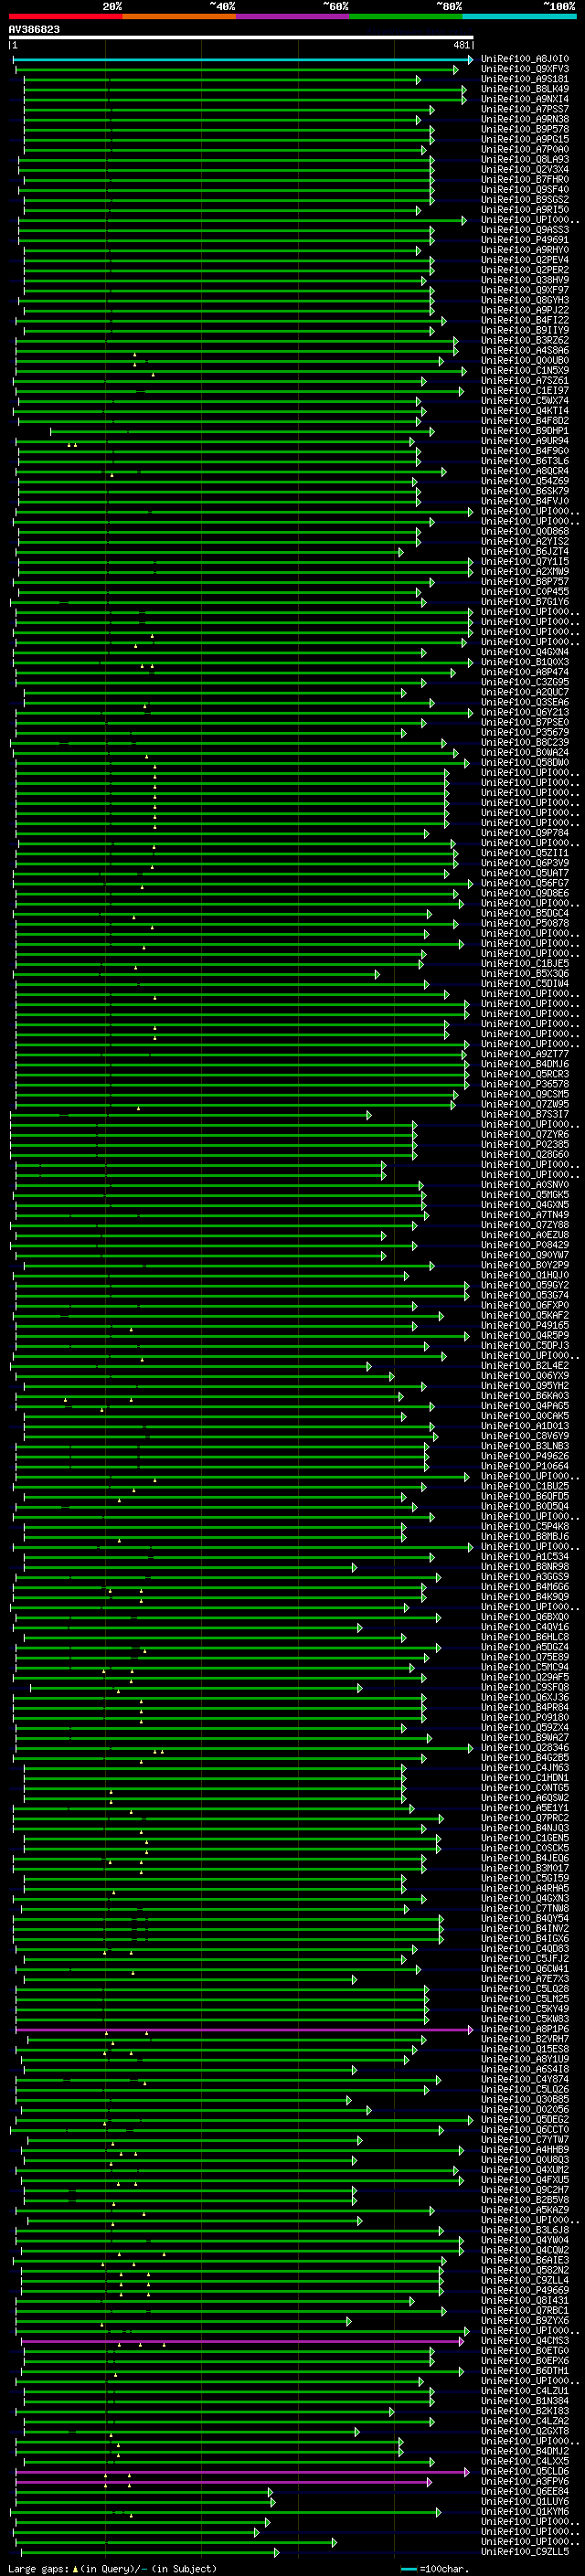The width and height of the screenshot is (585, 2576).
Task: Click the cyan =100char. scale legend
Action: (x=437, y=2568)
